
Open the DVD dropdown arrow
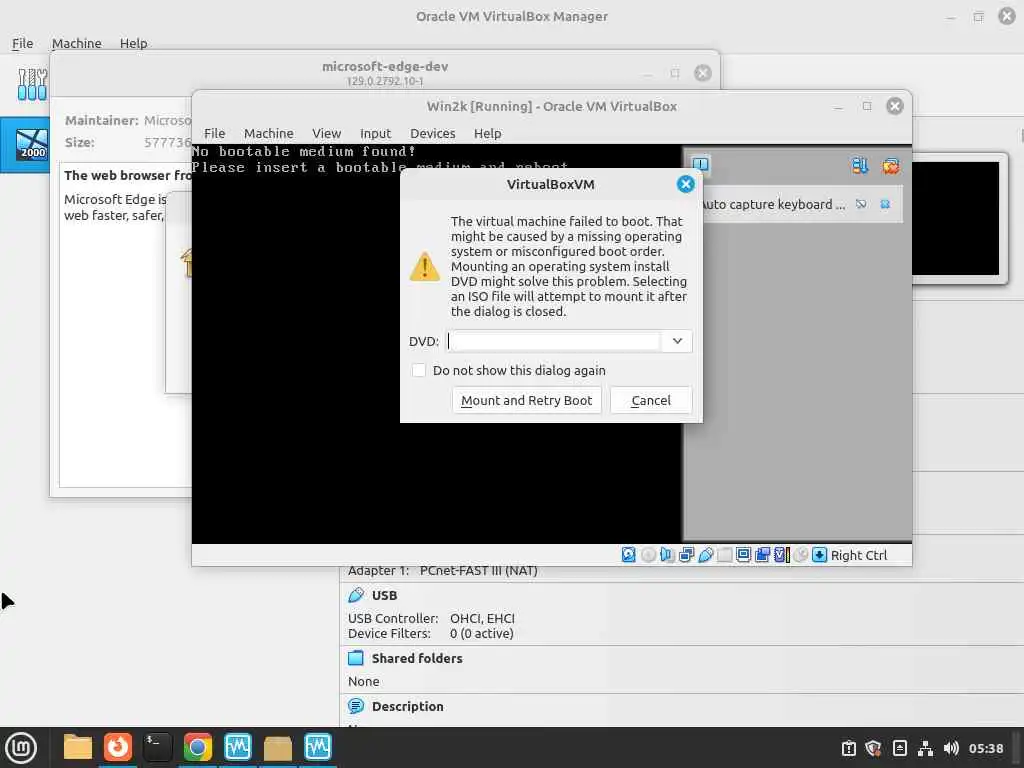pyautogui.click(x=677, y=341)
